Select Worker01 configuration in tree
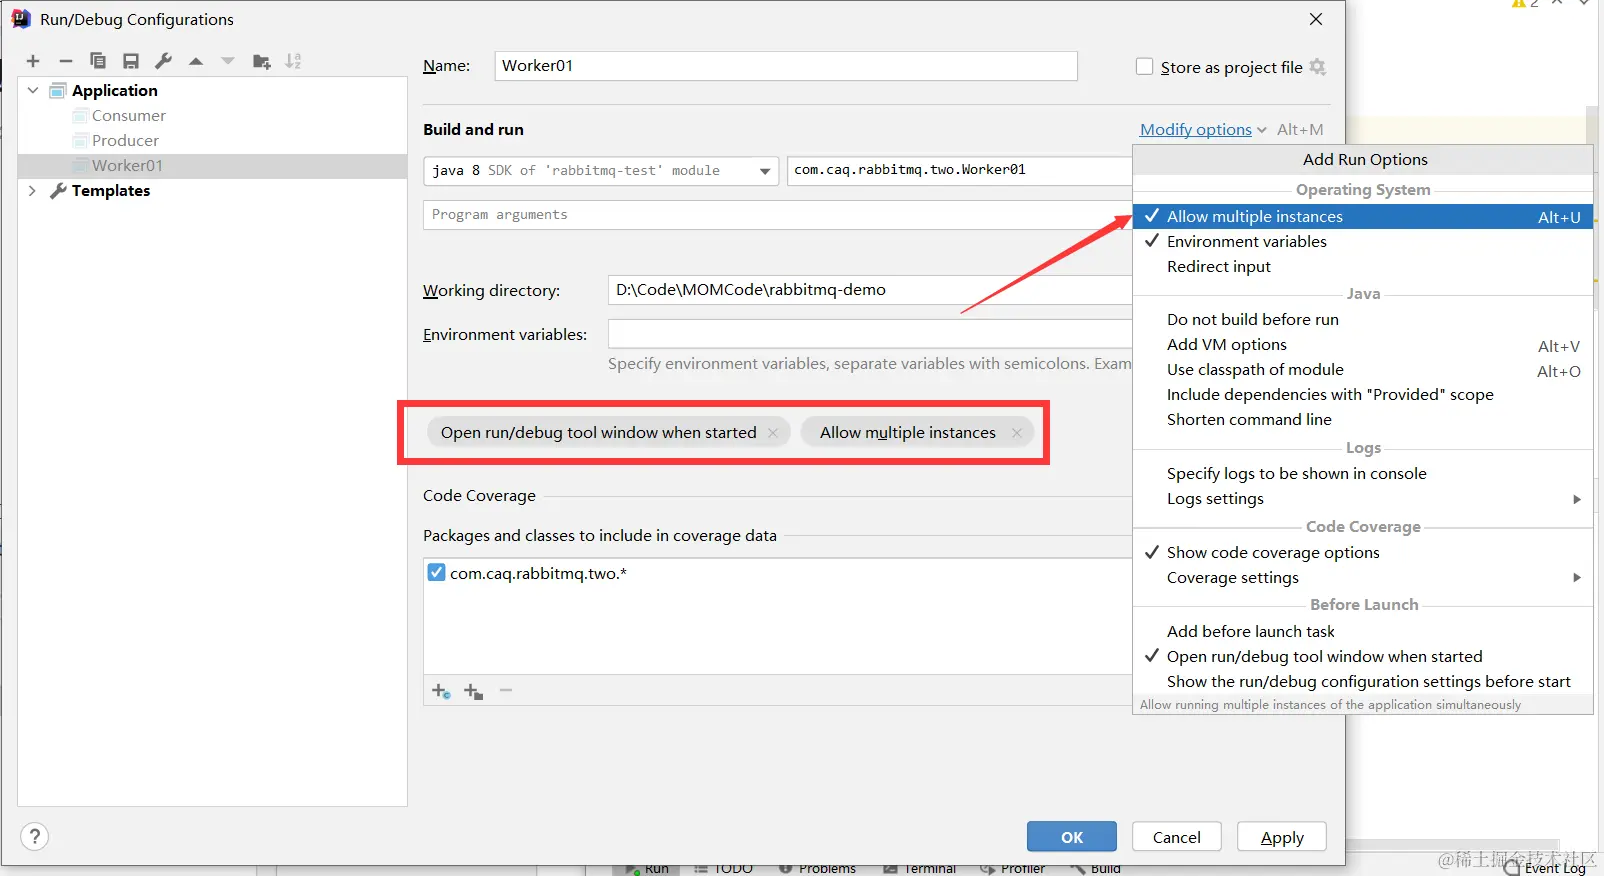This screenshot has width=1604, height=876. pos(212,165)
